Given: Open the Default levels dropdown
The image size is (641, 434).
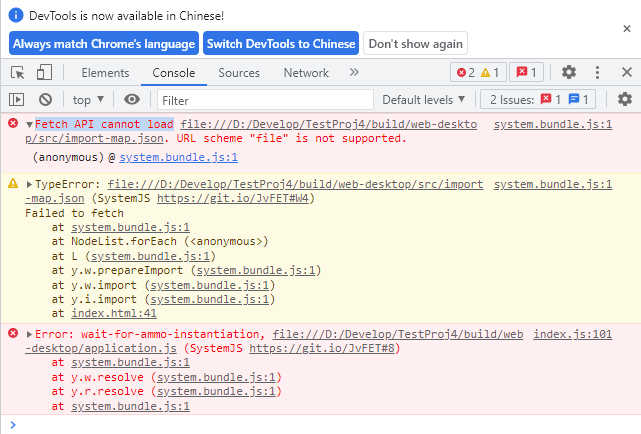Looking at the screenshot, I should [424, 99].
